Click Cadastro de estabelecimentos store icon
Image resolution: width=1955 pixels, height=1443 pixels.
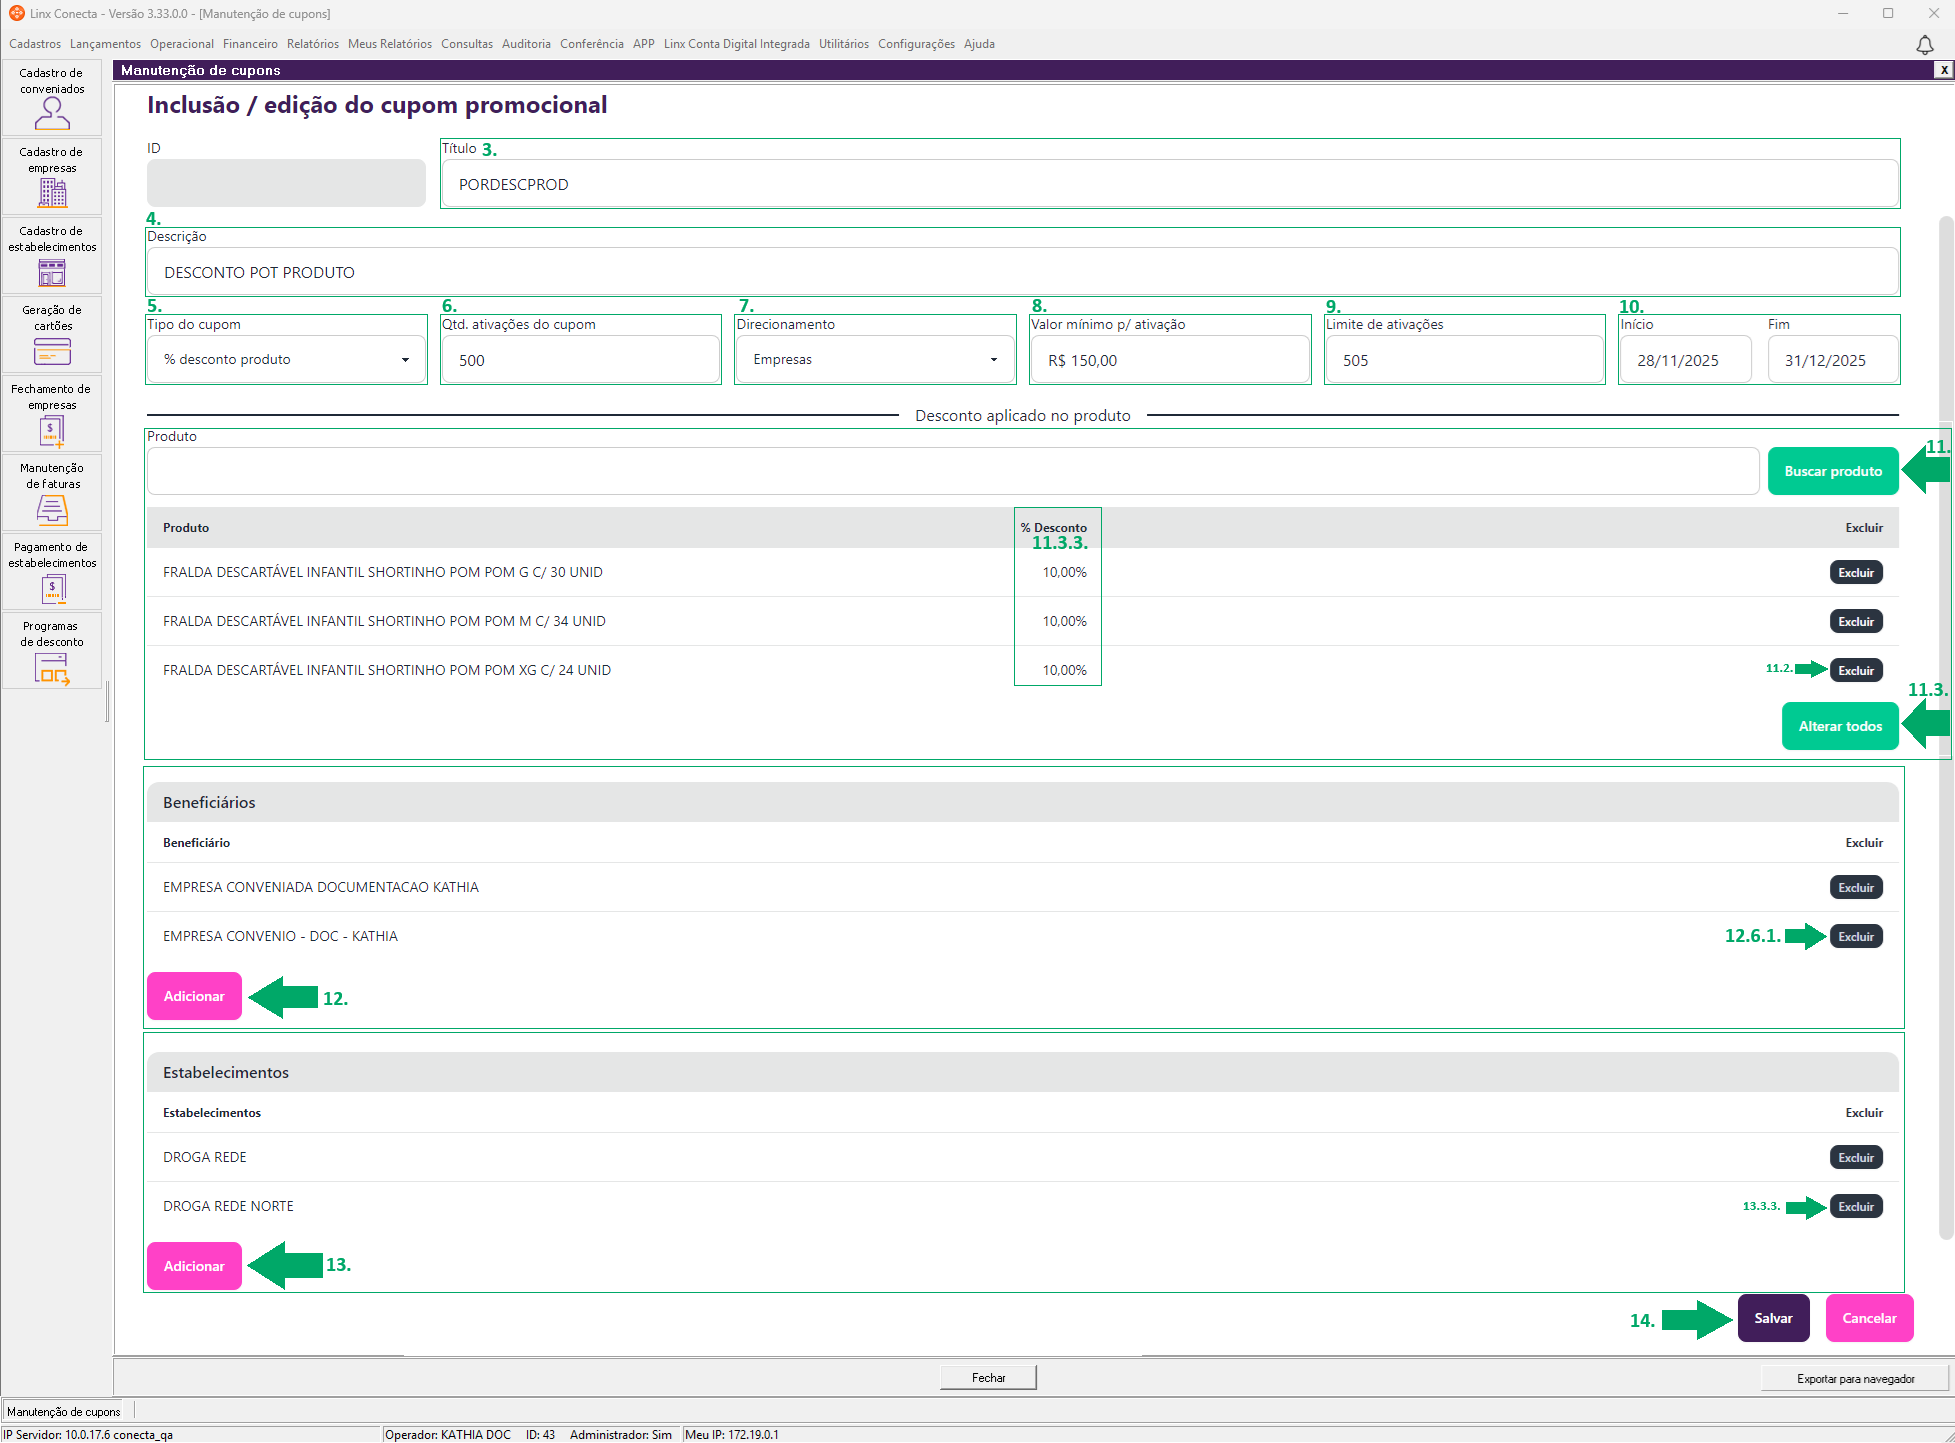tap(52, 272)
